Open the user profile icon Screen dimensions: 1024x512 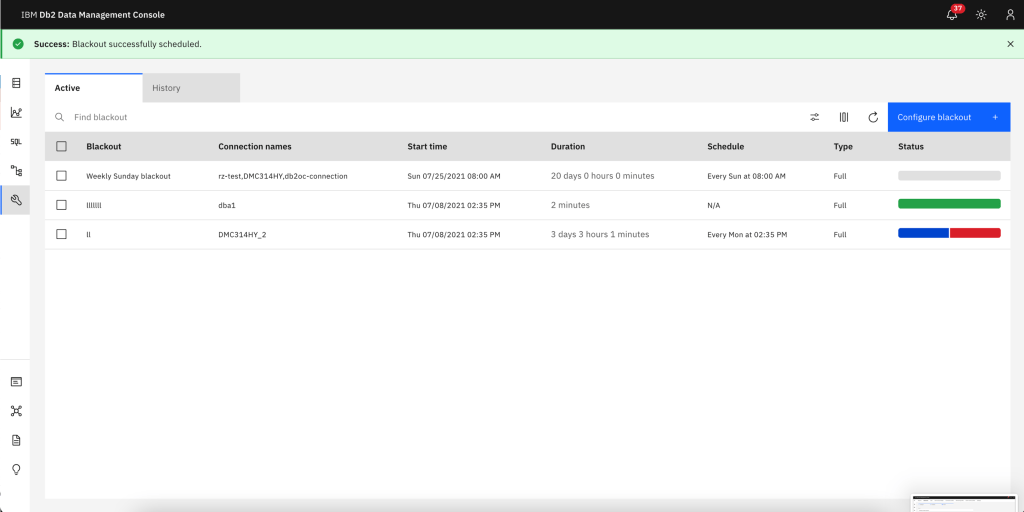[x=1009, y=15]
